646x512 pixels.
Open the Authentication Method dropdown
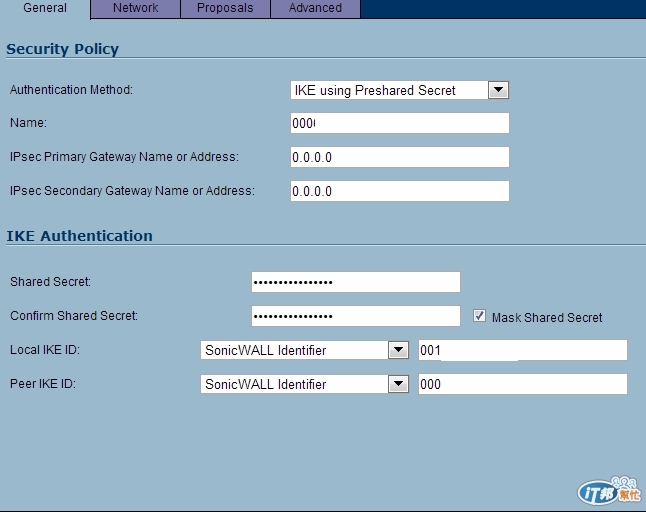point(400,90)
